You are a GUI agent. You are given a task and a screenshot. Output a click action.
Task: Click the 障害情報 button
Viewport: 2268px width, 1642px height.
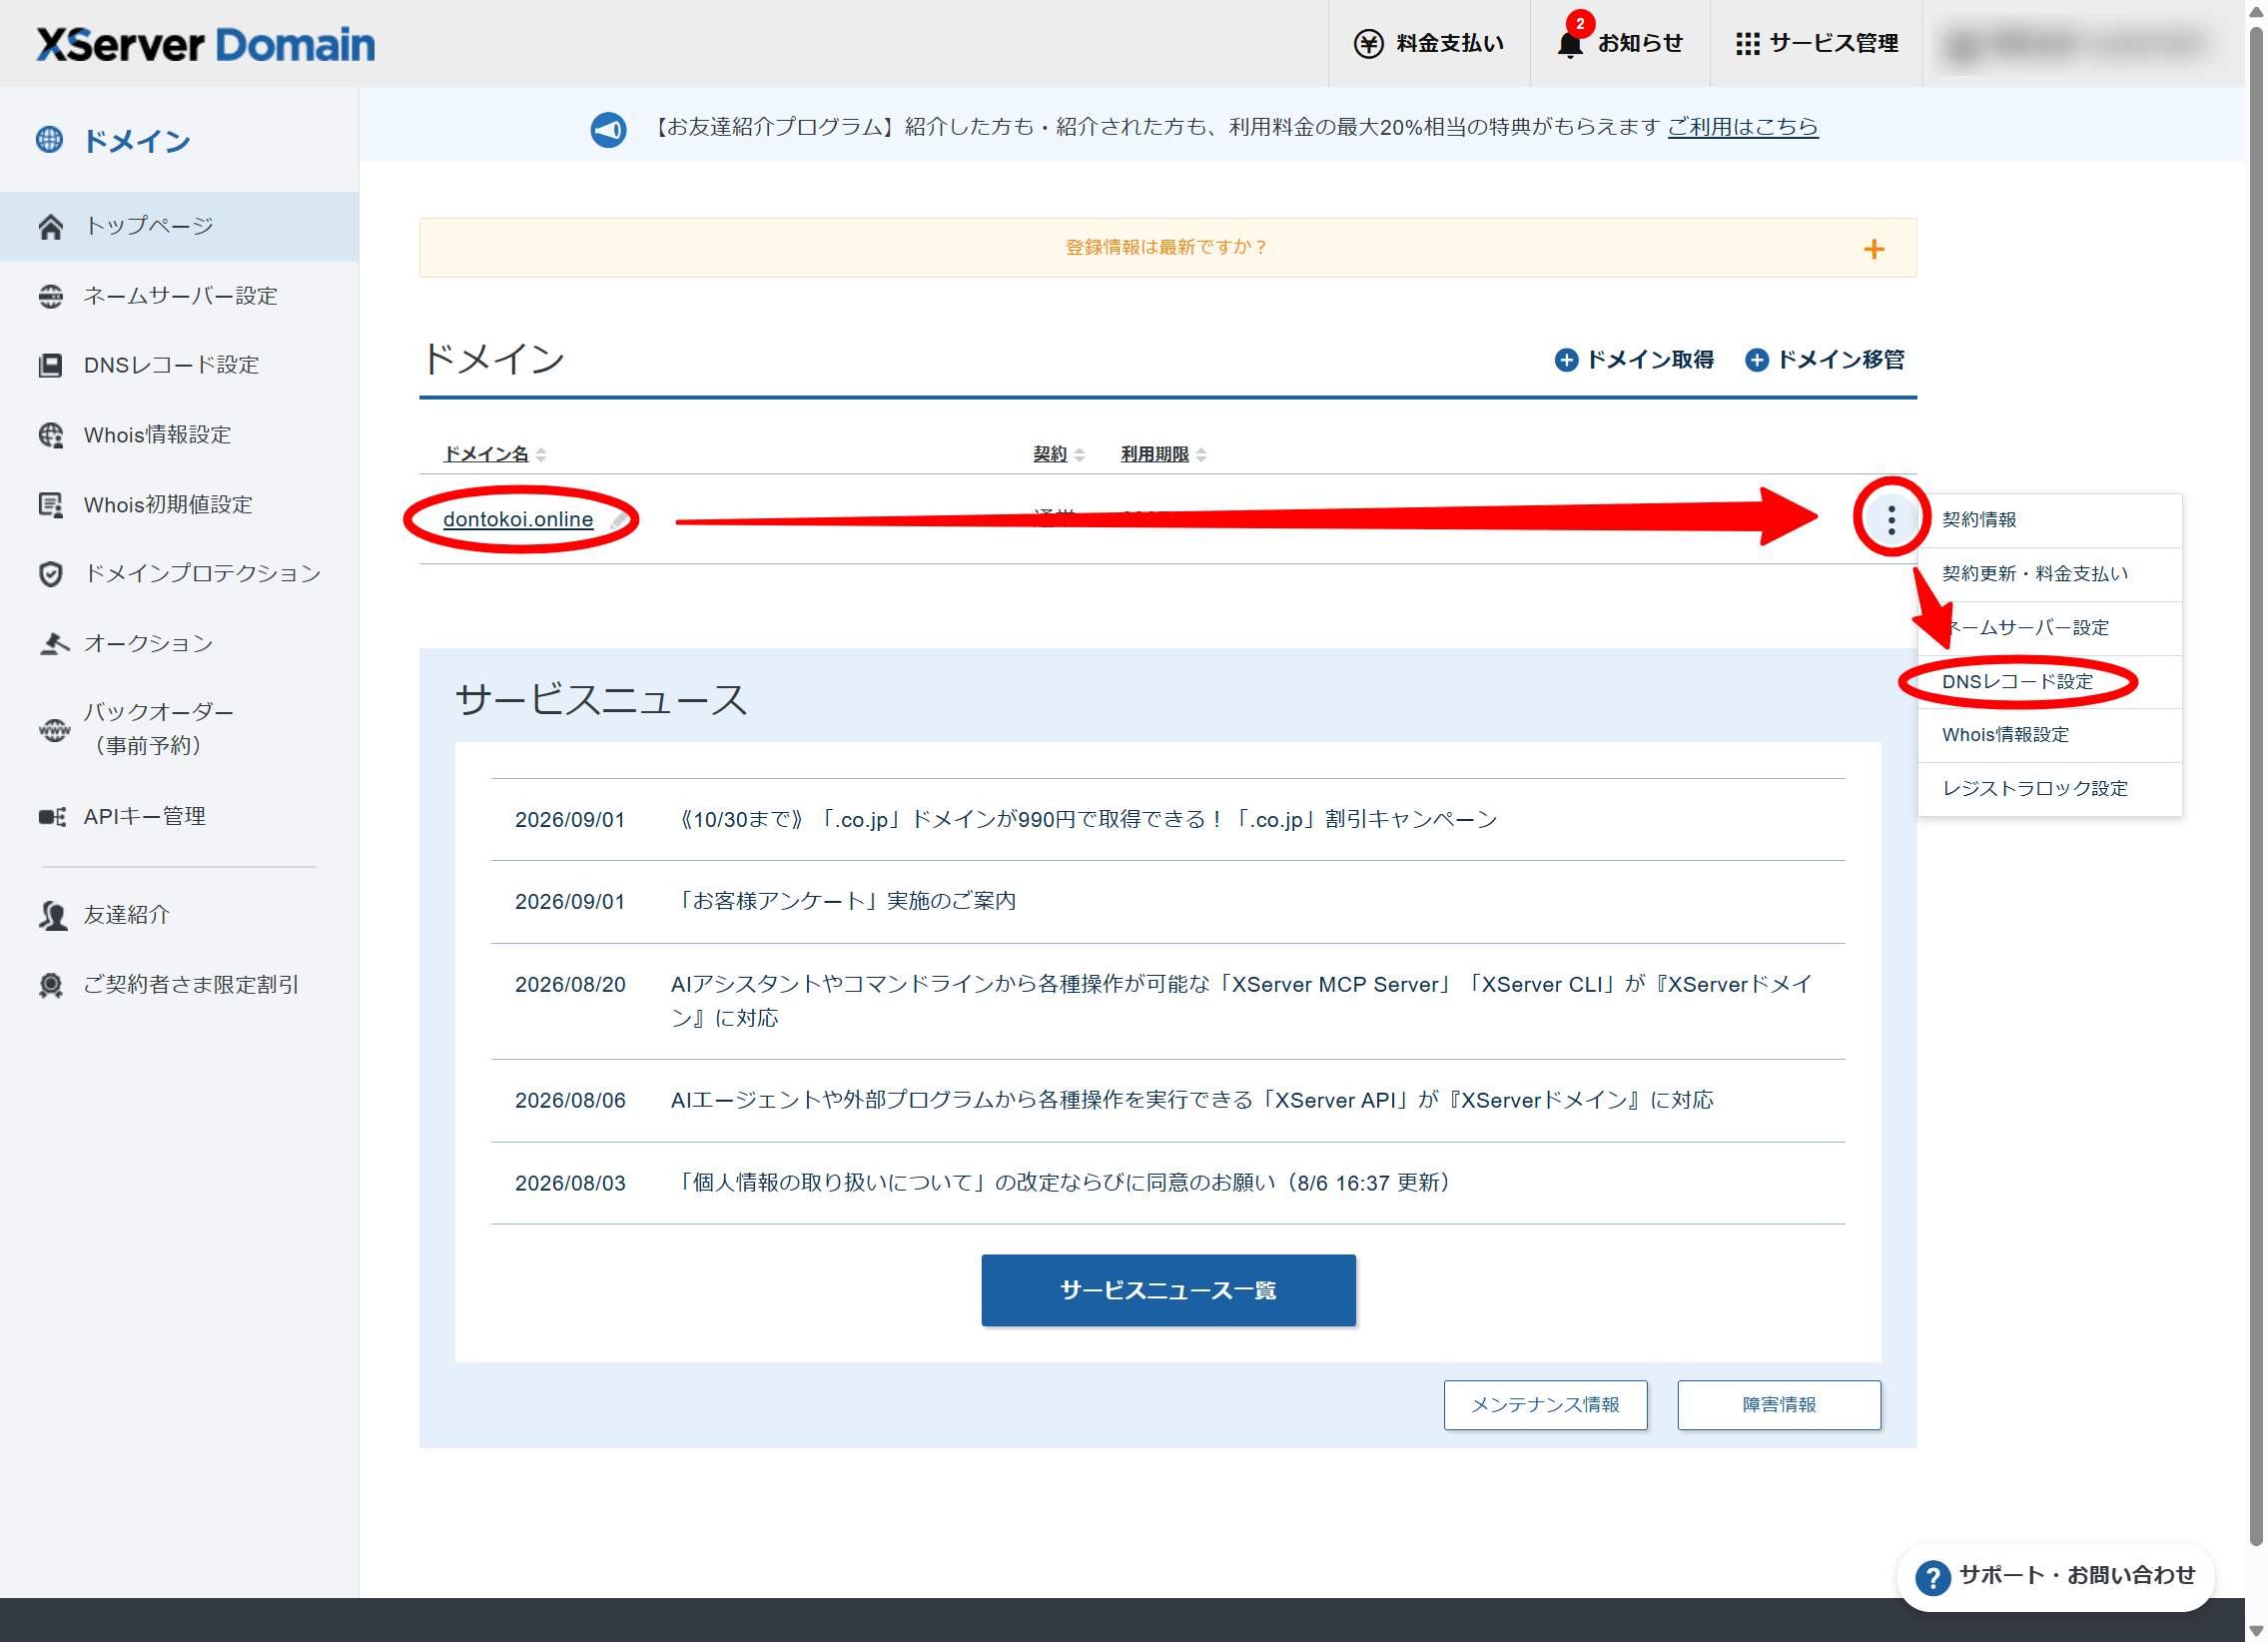[x=1778, y=1405]
